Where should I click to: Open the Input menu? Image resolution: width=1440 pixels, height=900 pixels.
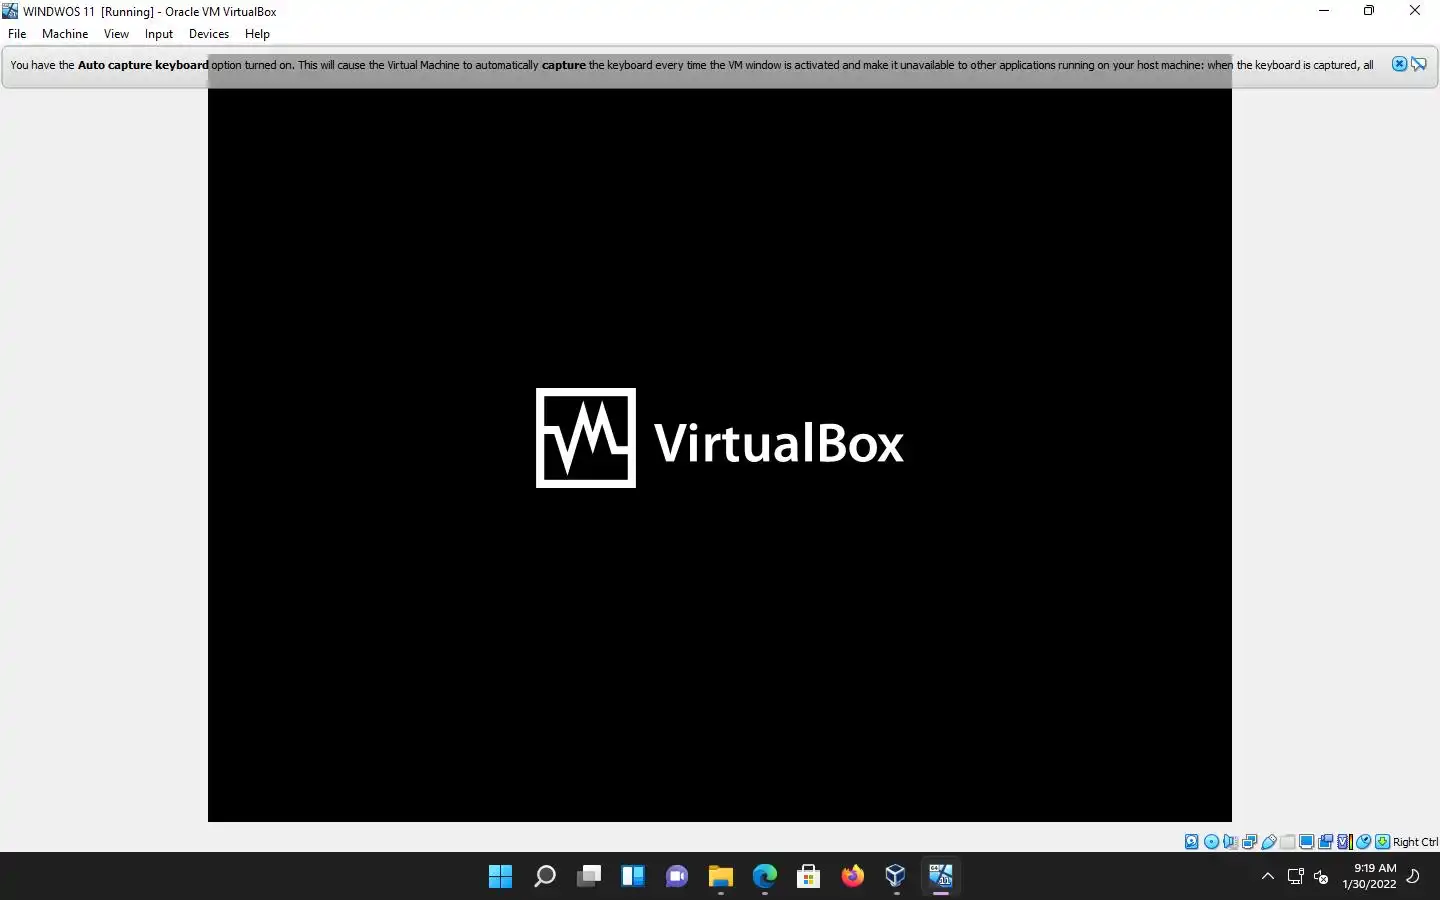[158, 33]
